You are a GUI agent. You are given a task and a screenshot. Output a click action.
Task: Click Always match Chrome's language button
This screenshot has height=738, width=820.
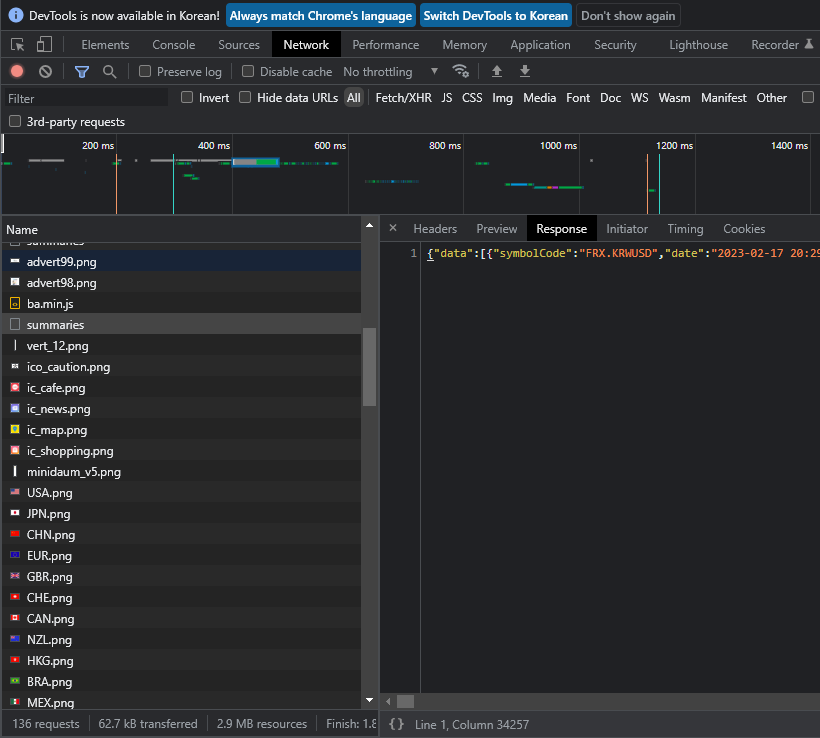point(321,16)
